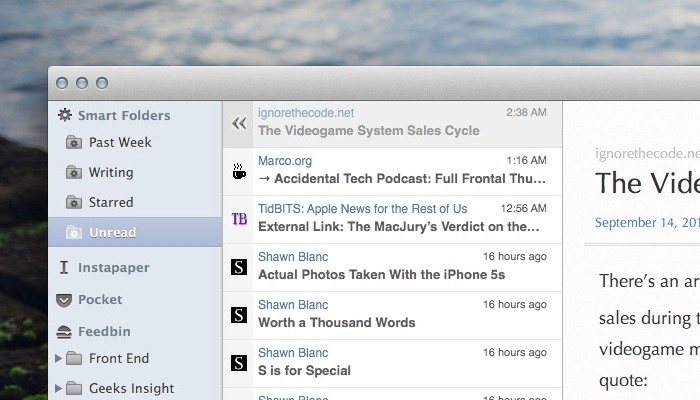Screen dimensions: 700x400
Task: Click the Feedbin account icon
Action: 64,331
